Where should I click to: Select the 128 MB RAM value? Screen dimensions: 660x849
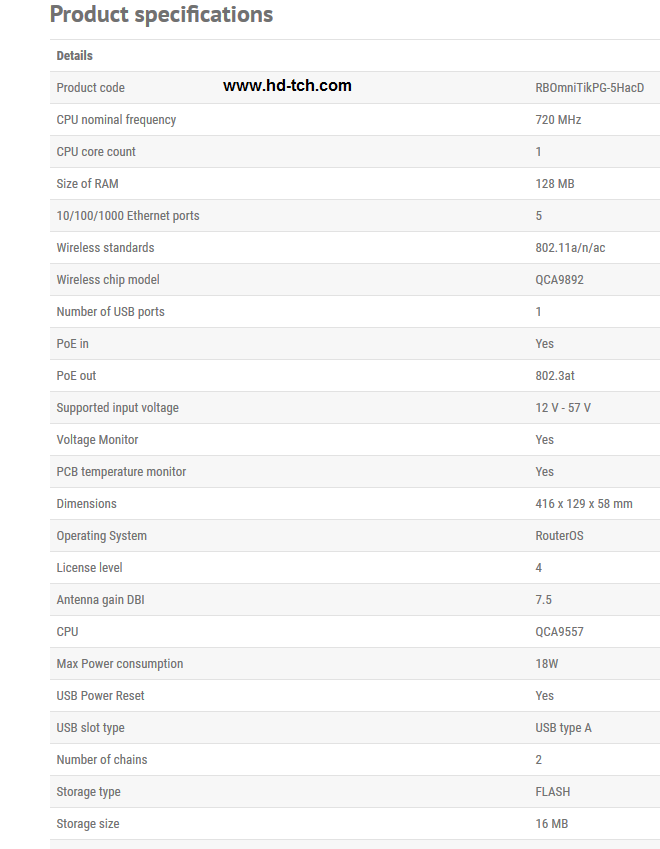click(555, 184)
